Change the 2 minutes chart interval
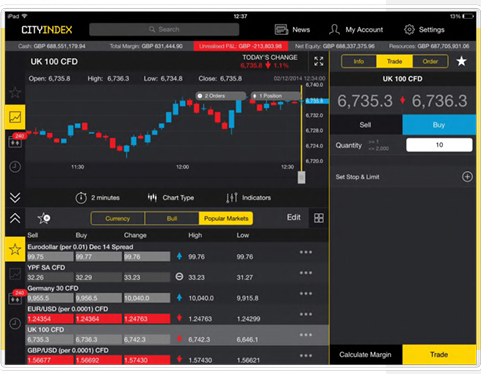Image resolution: width=481 pixels, height=374 pixels. [97, 198]
